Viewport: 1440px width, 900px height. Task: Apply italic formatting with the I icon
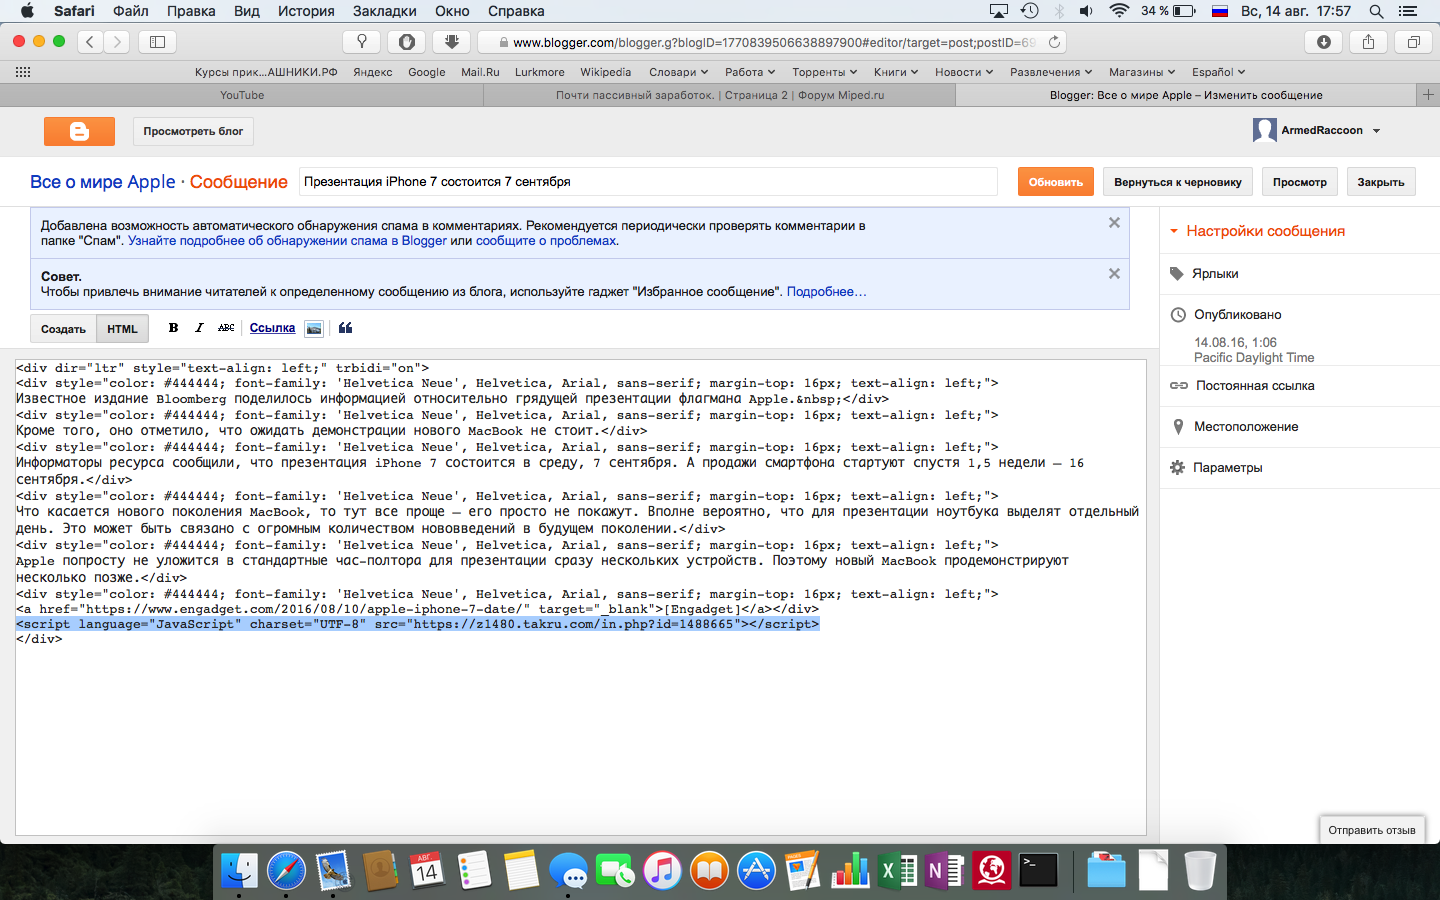pyautogui.click(x=199, y=328)
